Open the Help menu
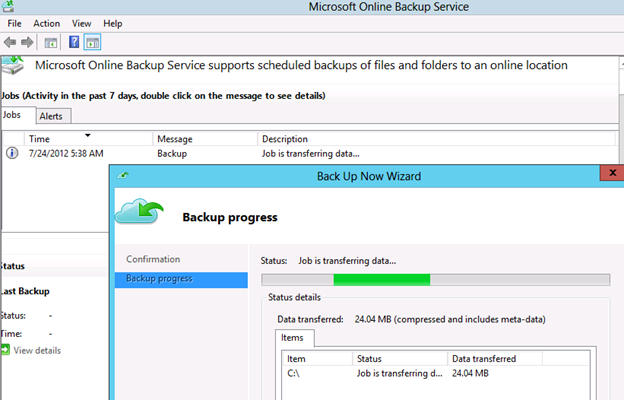The height and width of the screenshot is (400, 624). [x=113, y=23]
